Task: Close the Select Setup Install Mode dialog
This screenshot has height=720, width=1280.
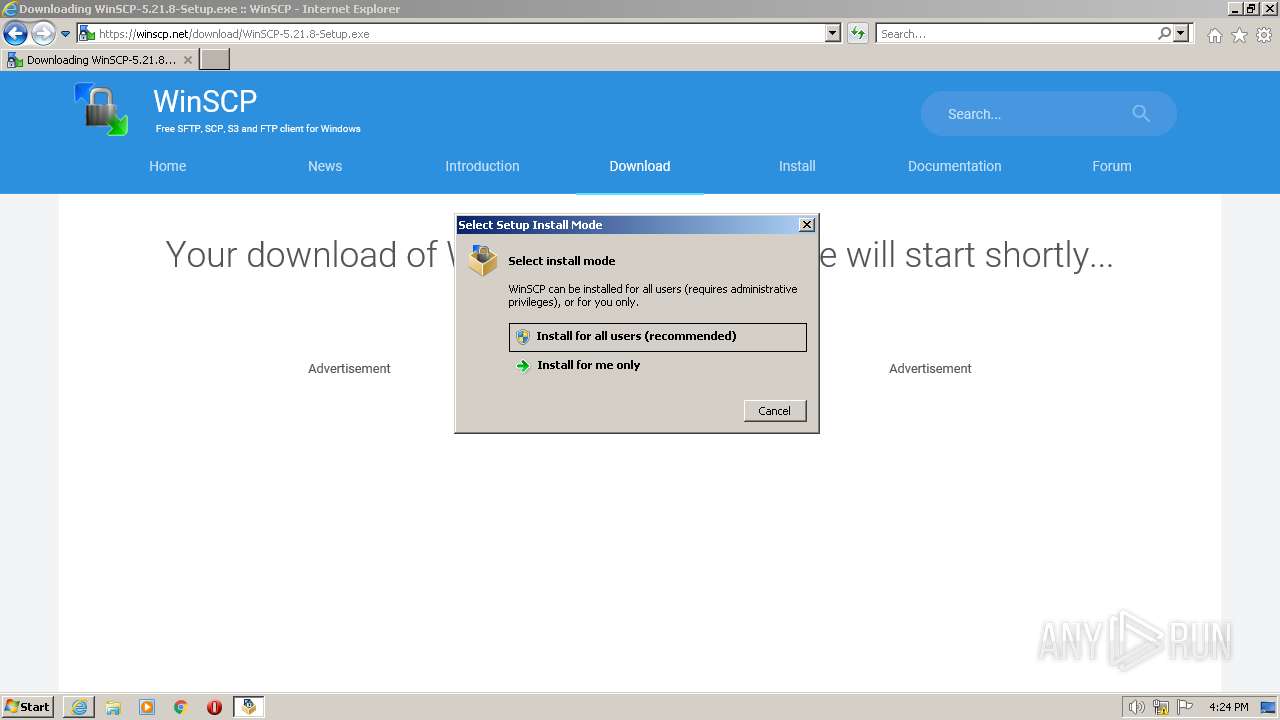Action: [x=807, y=225]
